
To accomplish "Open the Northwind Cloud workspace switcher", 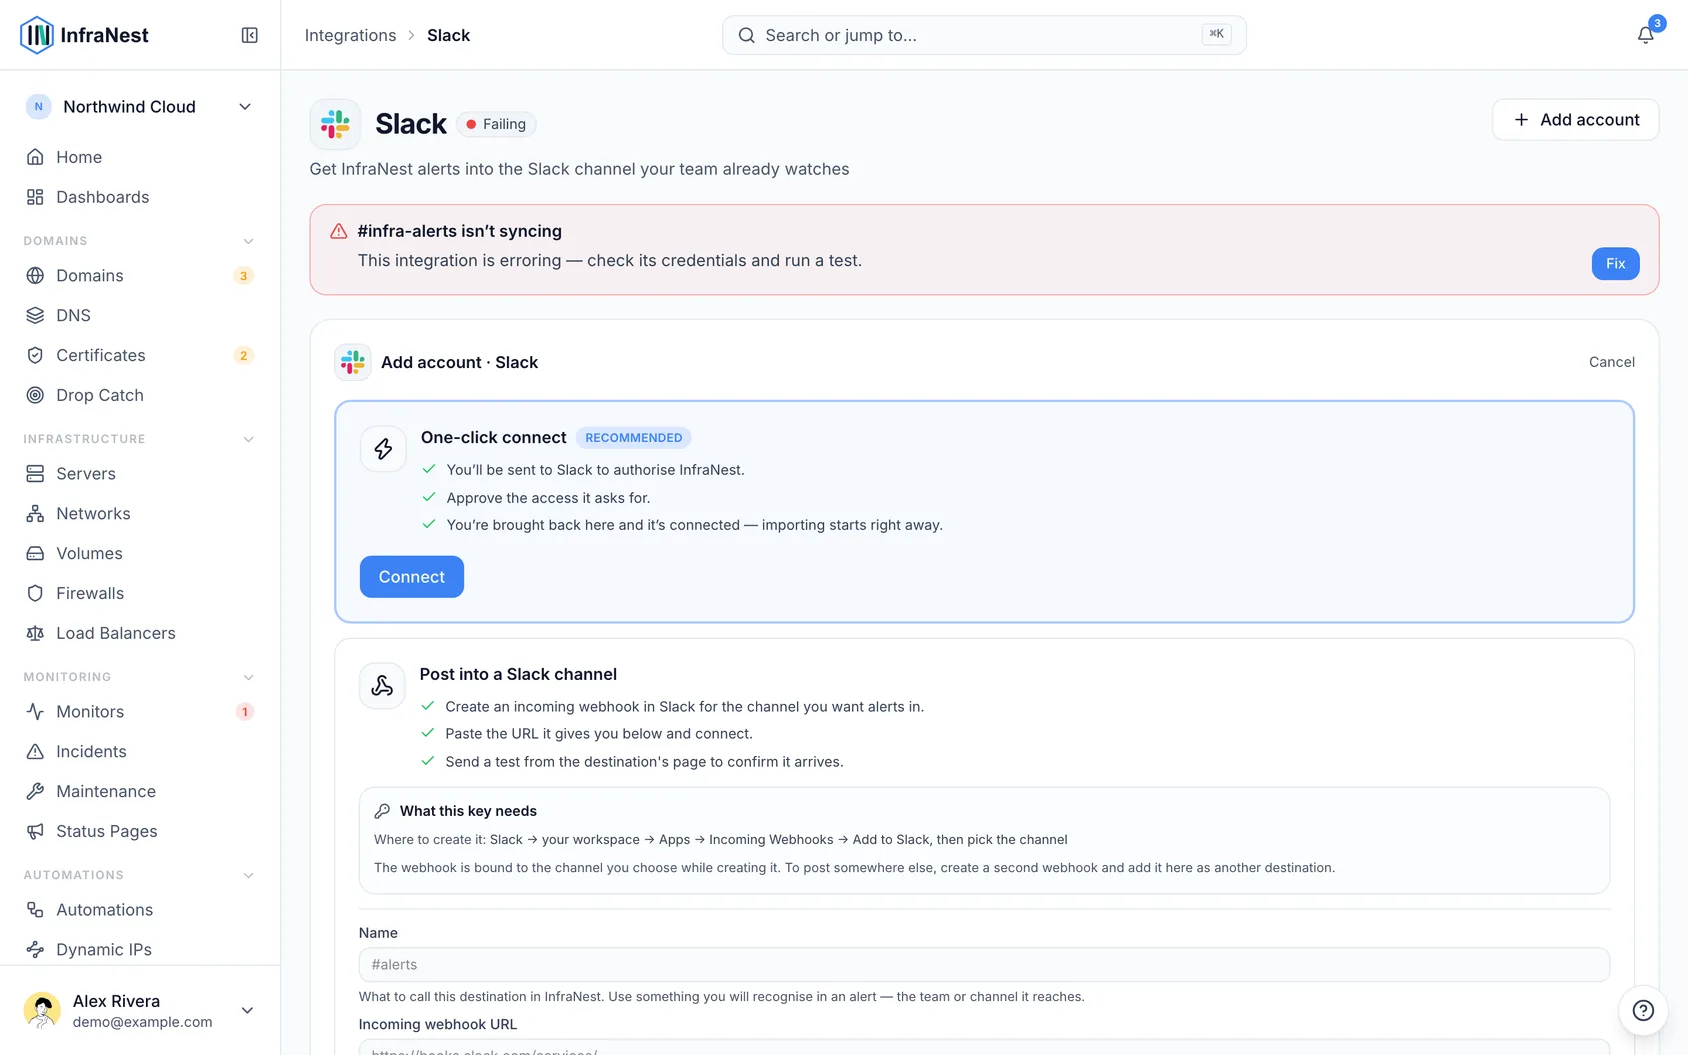I will pyautogui.click(x=140, y=107).
